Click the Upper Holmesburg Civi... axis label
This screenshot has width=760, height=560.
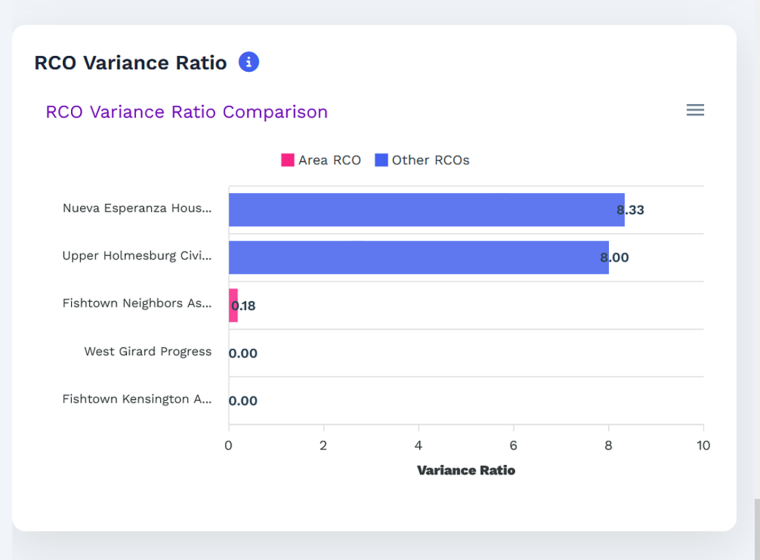point(137,256)
